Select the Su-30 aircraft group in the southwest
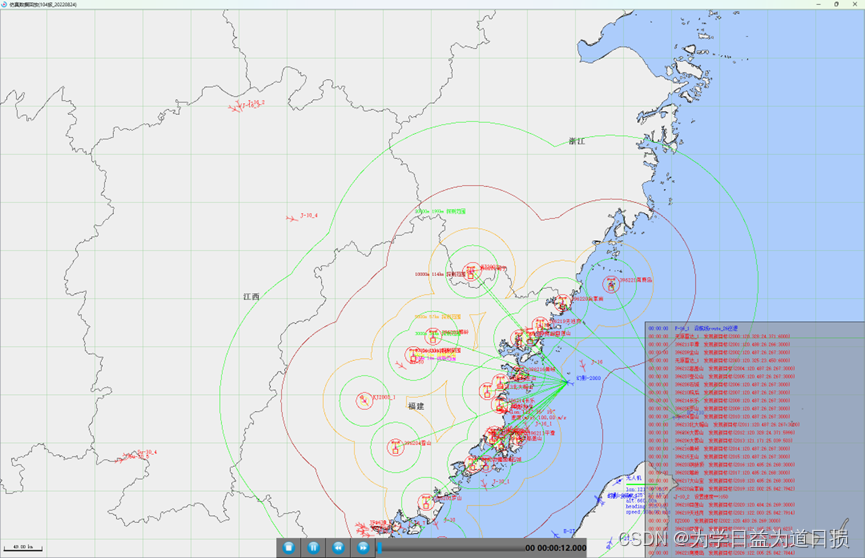Image resolution: width=865 pixels, height=558 pixels. point(126,458)
